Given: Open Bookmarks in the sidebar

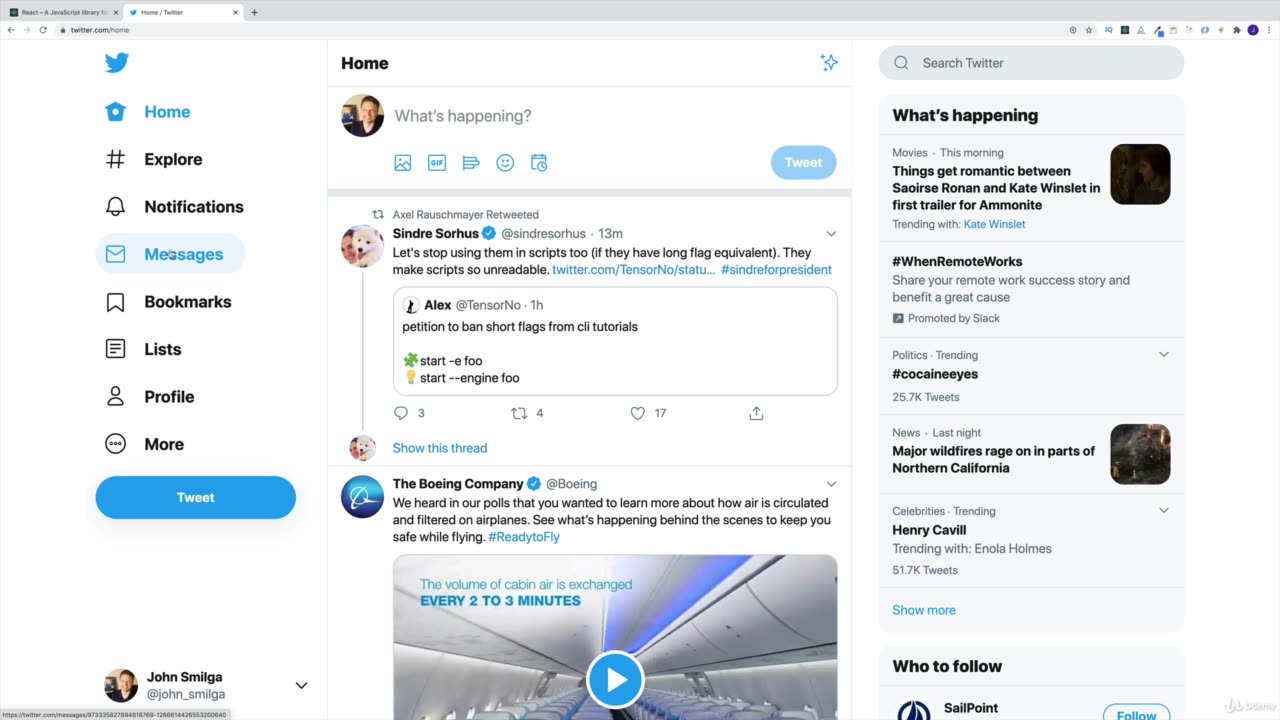Looking at the screenshot, I should [x=168, y=302].
